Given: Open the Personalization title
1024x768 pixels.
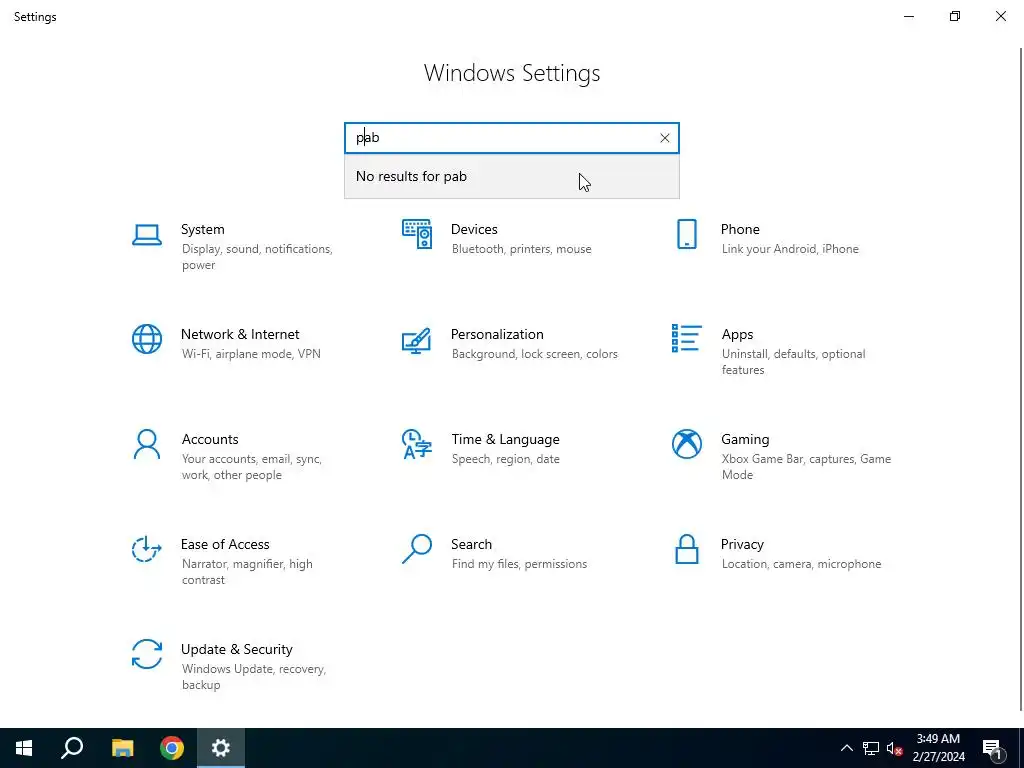Looking at the screenshot, I should [497, 334].
